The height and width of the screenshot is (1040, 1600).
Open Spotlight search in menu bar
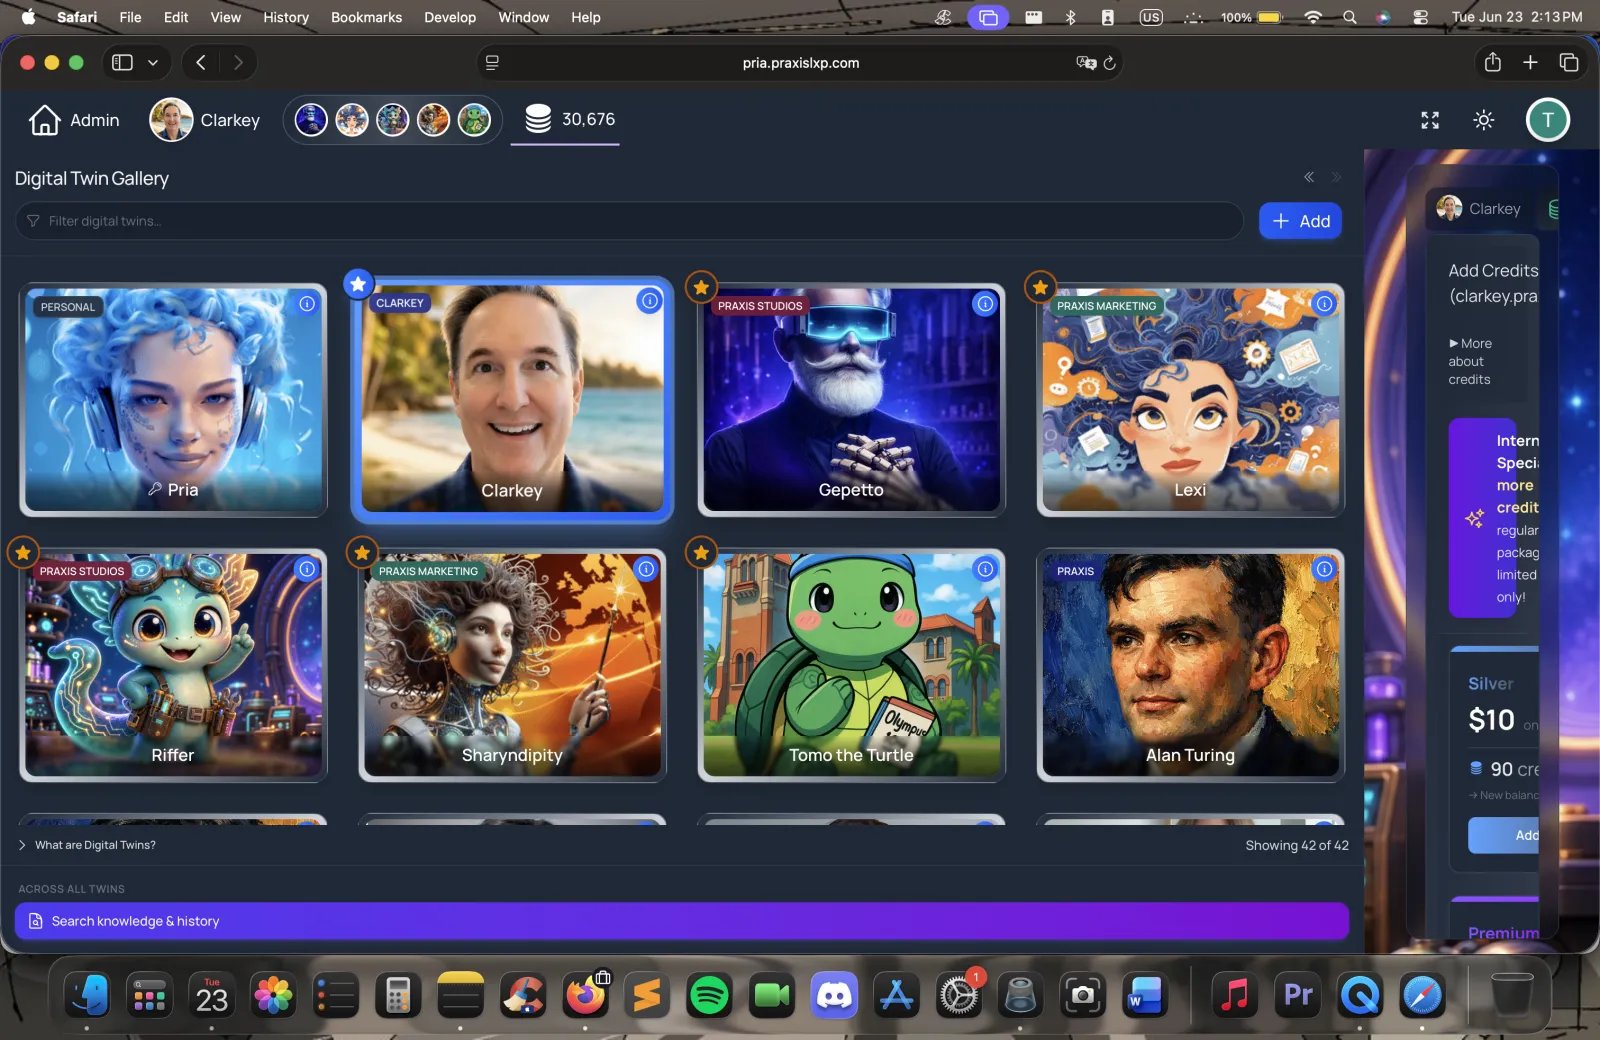point(1350,17)
